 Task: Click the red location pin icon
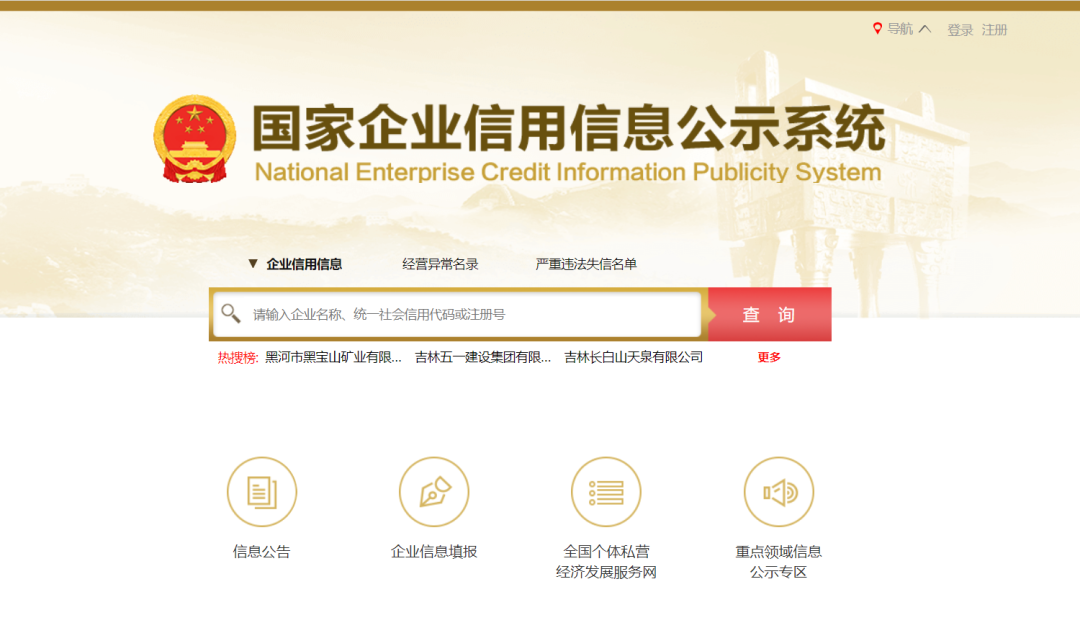point(877,28)
